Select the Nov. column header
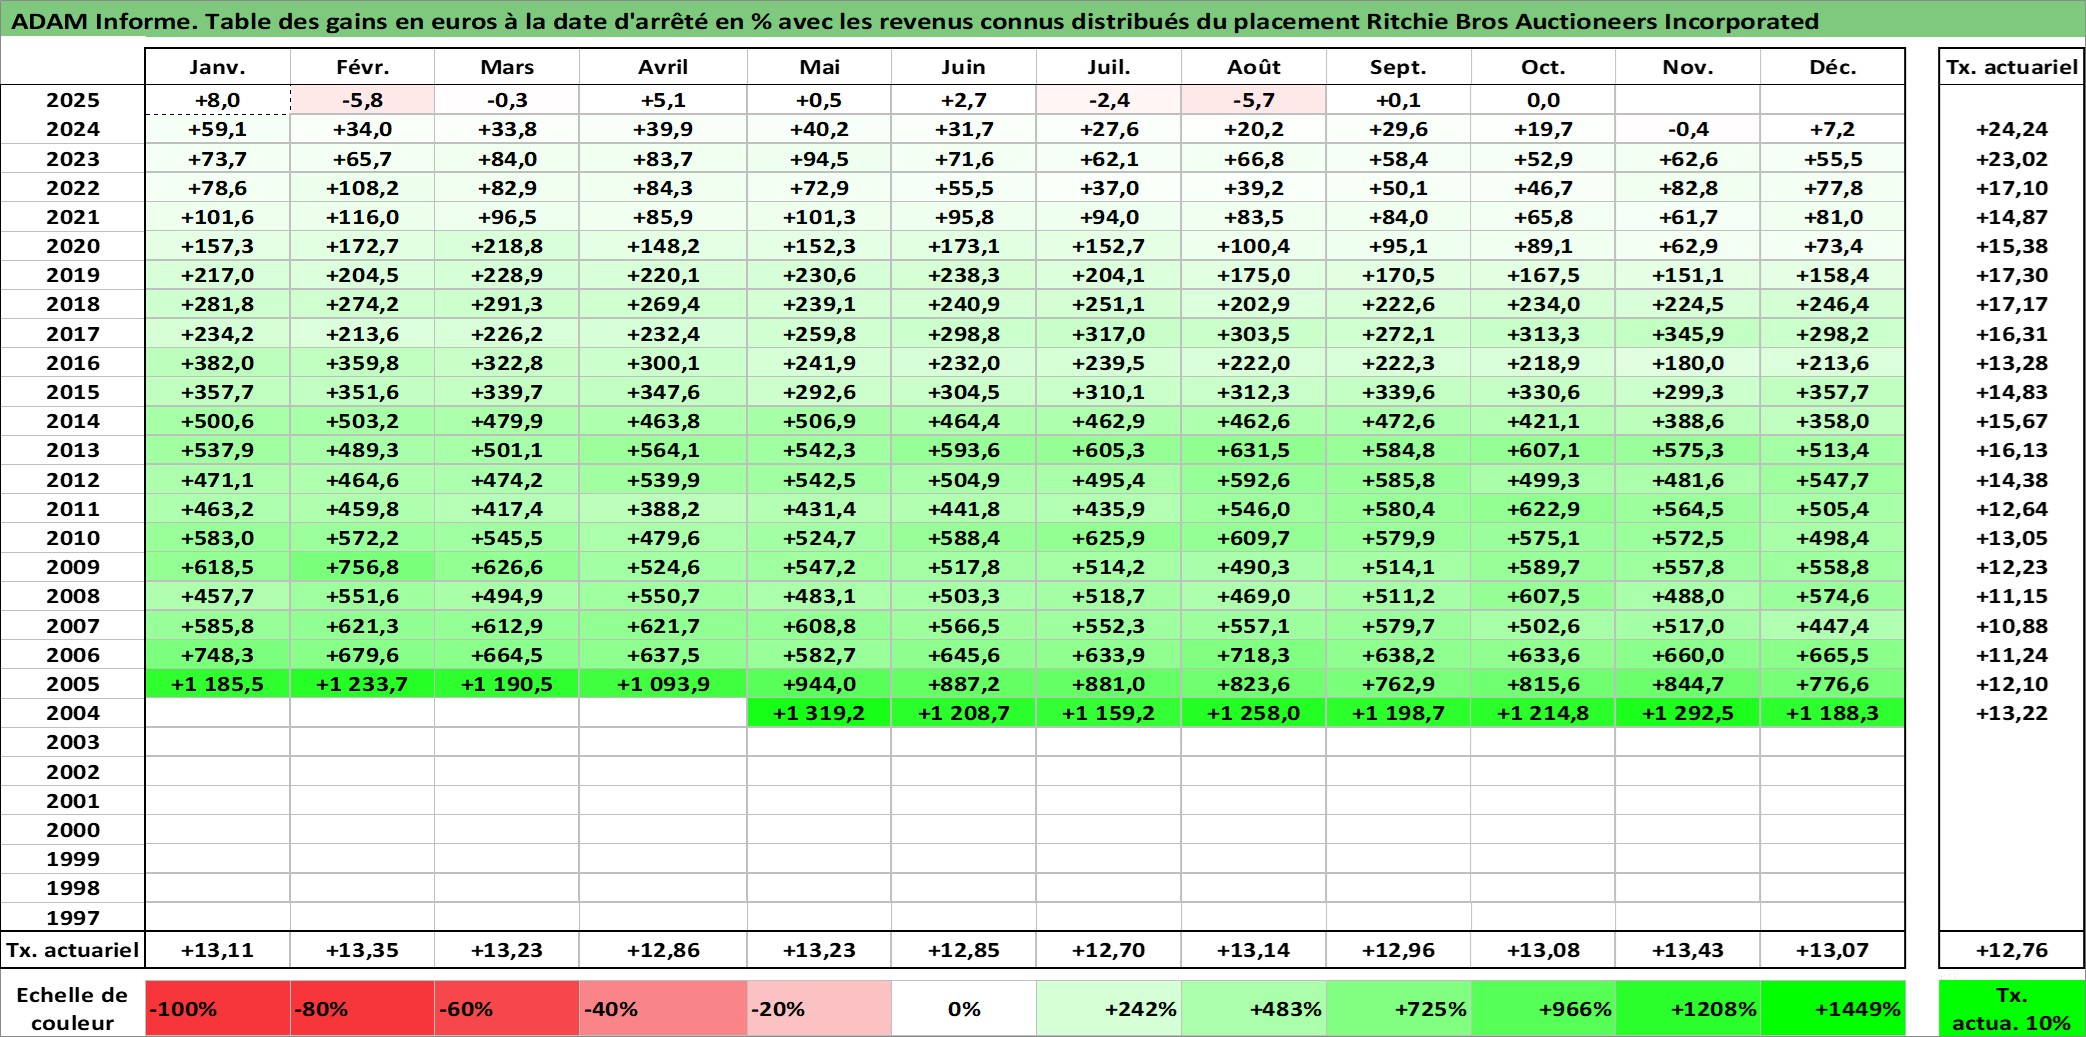 (1688, 67)
